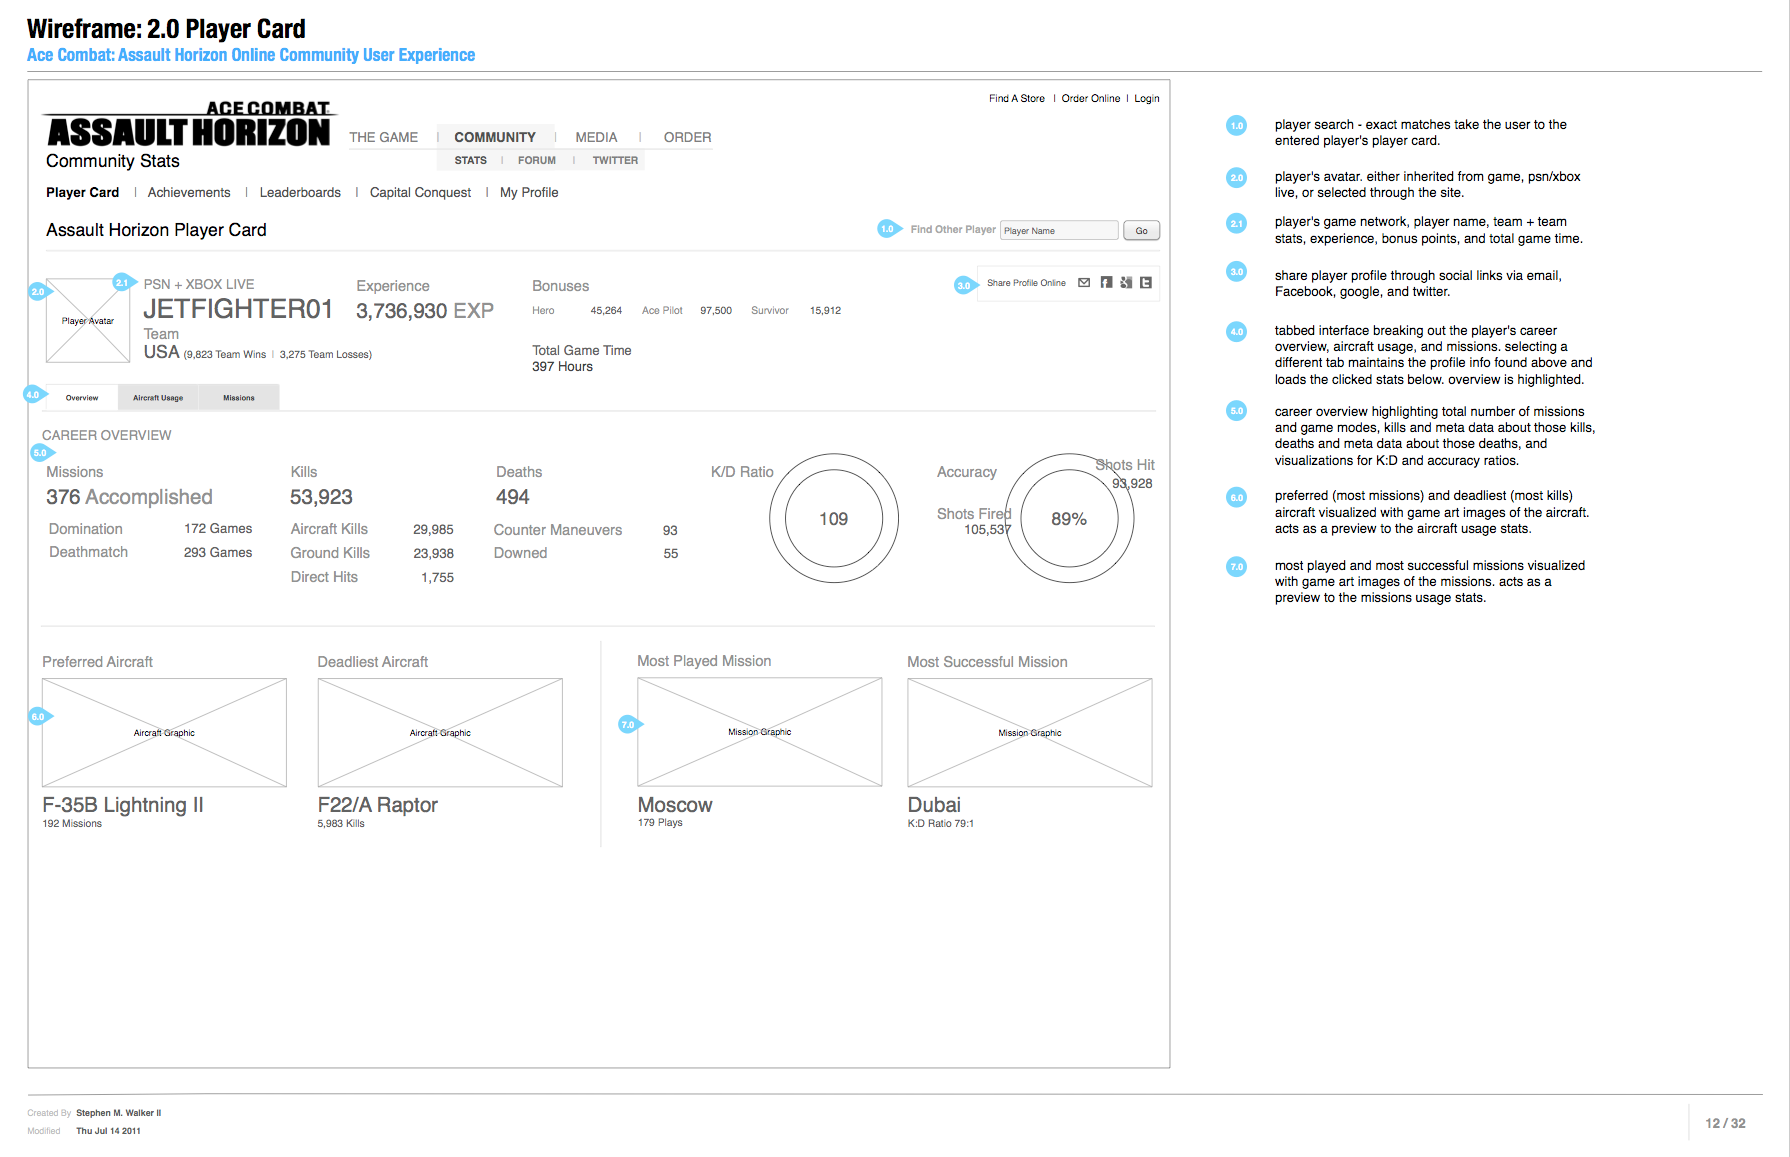Share profile on Google Plus icon
The image size is (1790, 1157).
tap(1126, 283)
